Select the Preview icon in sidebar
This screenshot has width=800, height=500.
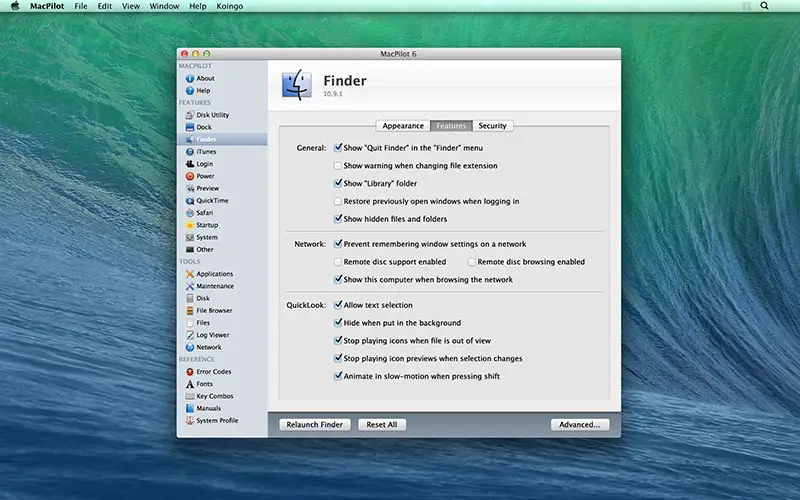[190, 189]
